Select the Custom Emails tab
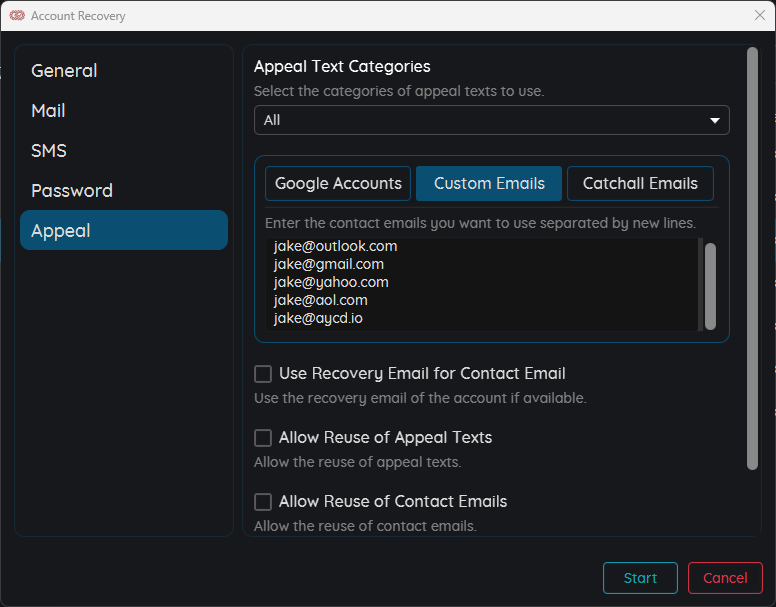 pos(489,184)
